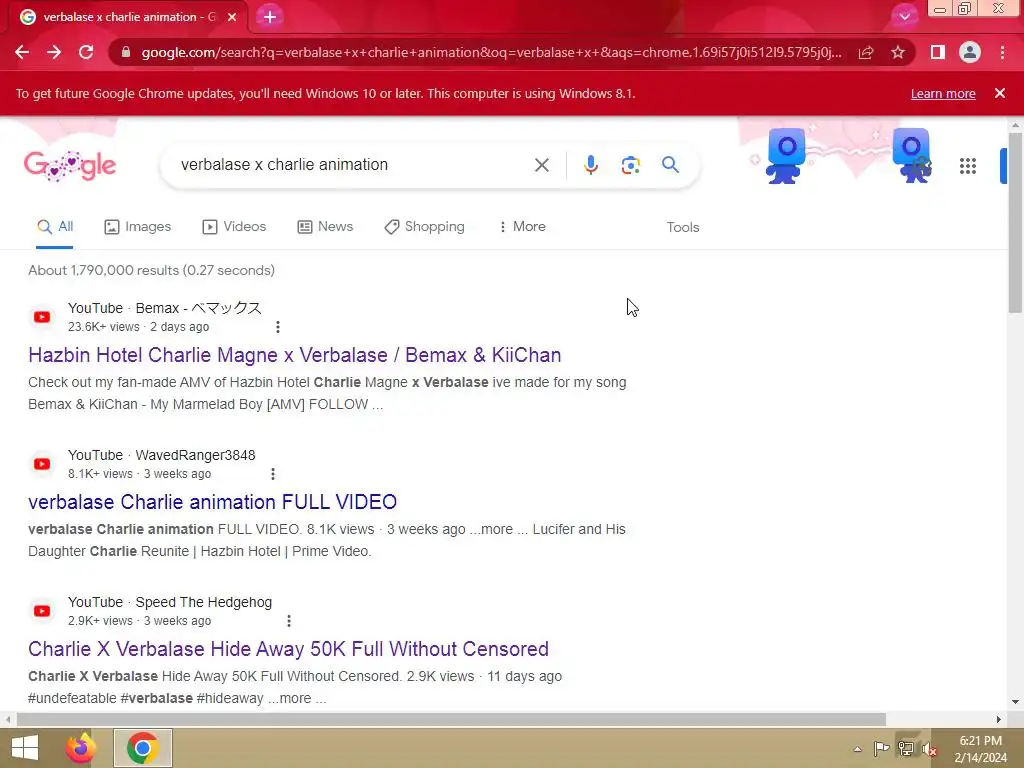1024x768 pixels.
Task: View site information via the lock icon
Action: [125, 52]
